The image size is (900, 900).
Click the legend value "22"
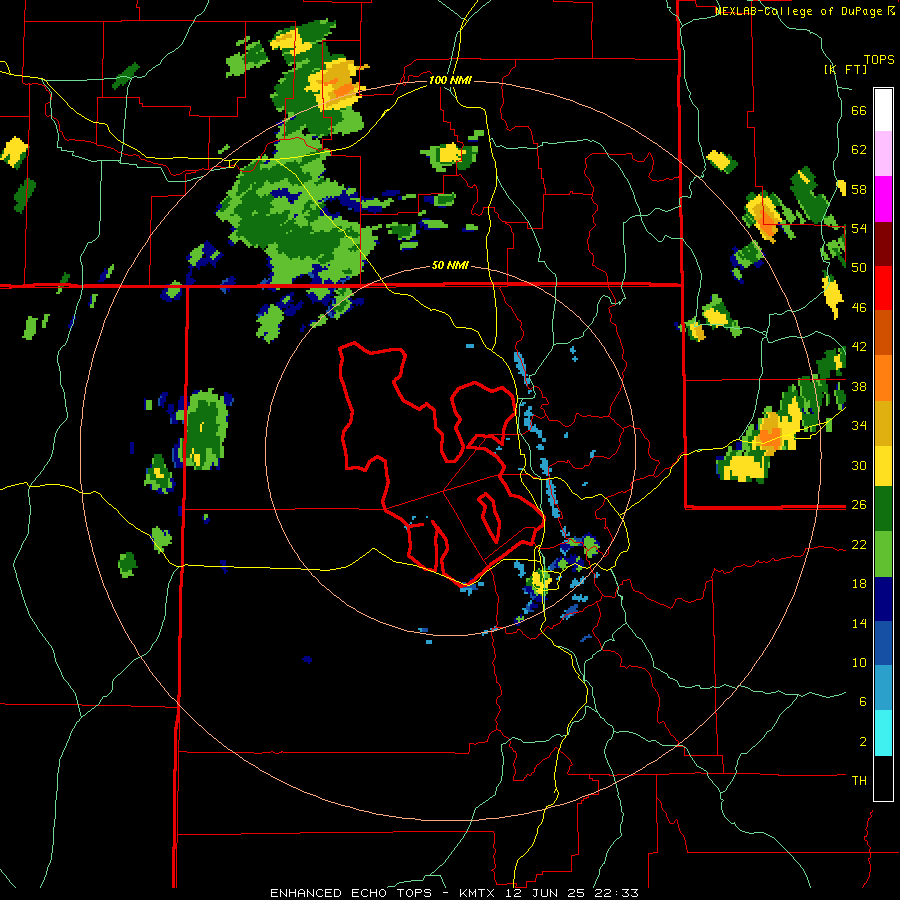point(859,544)
